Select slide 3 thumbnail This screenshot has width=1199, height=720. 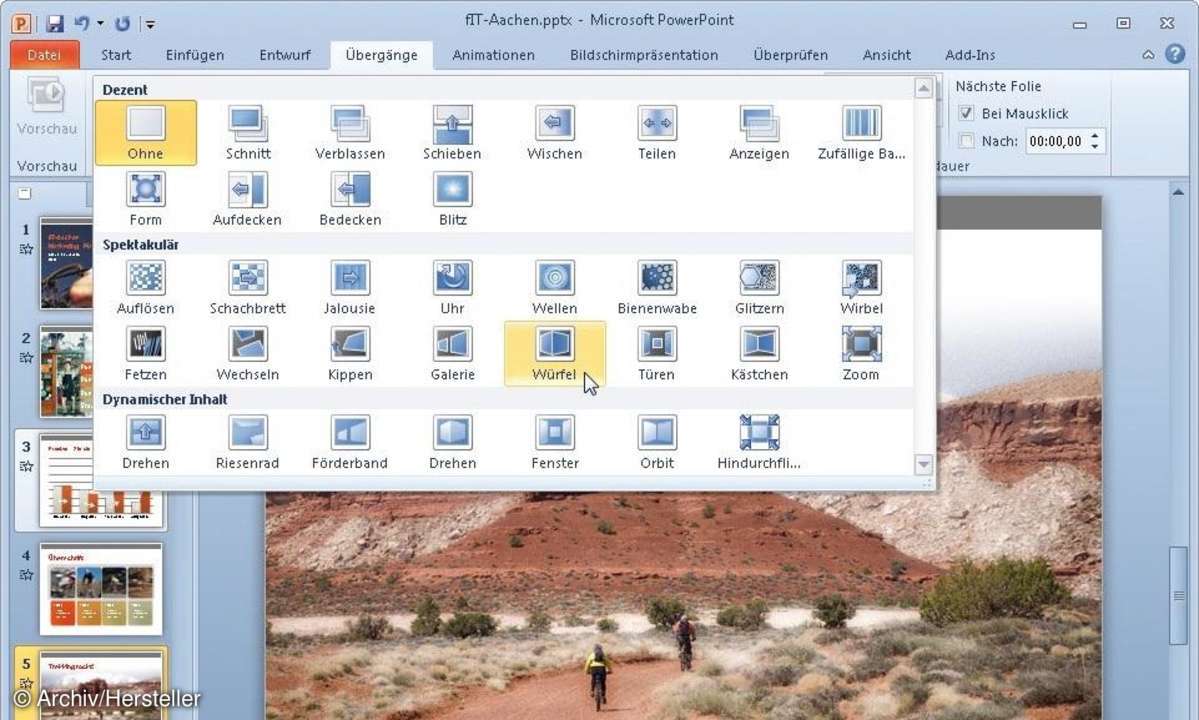(x=101, y=481)
